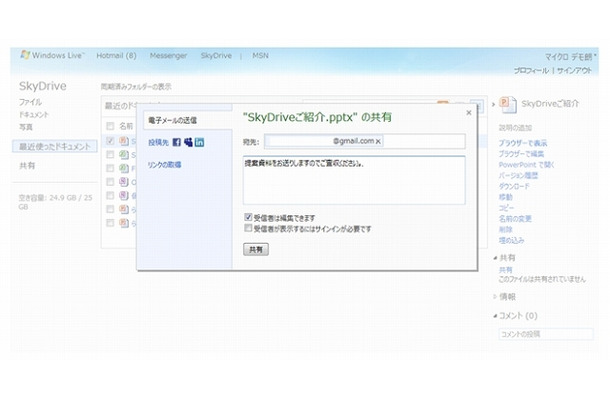This screenshot has height=400, width=610.
Task: Open ファイル in the left sidebar
Action: click(30, 102)
